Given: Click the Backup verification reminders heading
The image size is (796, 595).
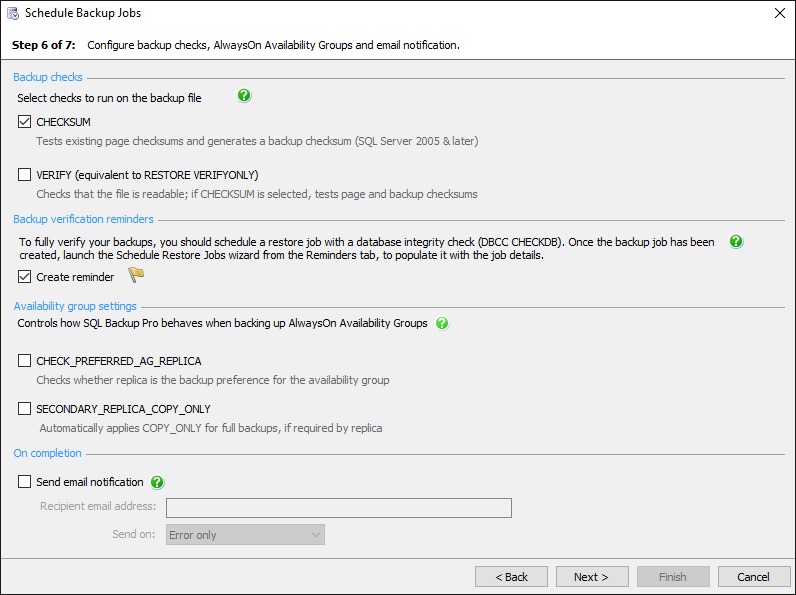Looking at the screenshot, I should pyautogui.click(x=83, y=219).
